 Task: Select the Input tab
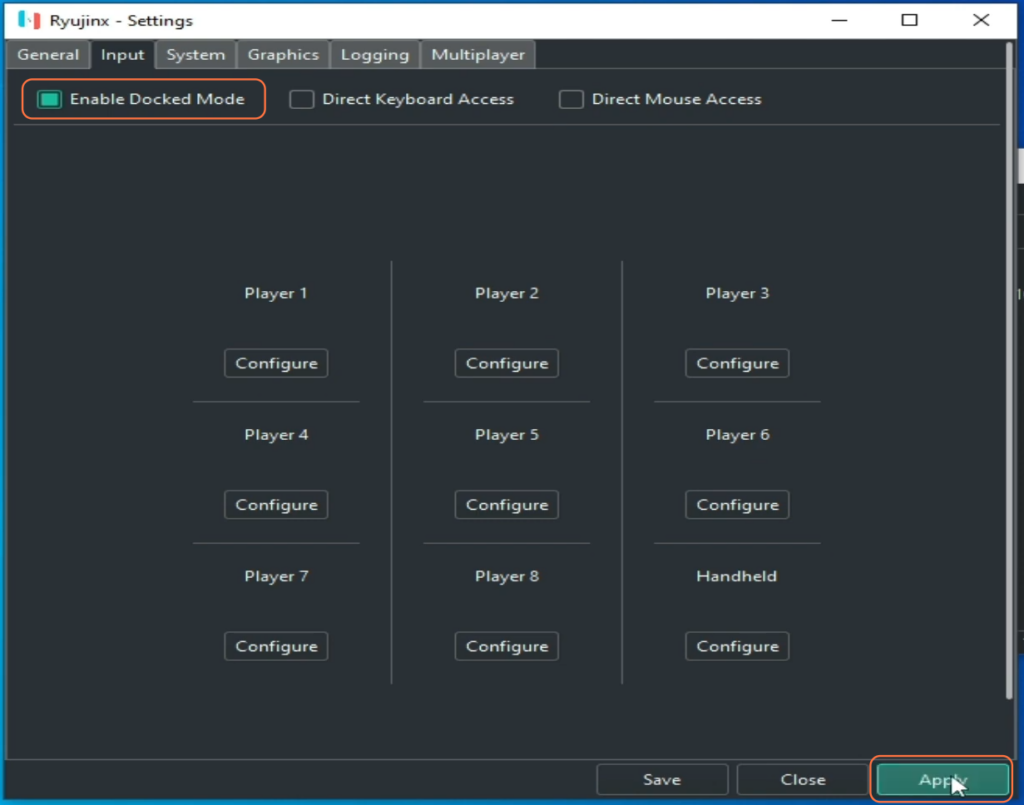(x=123, y=55)
